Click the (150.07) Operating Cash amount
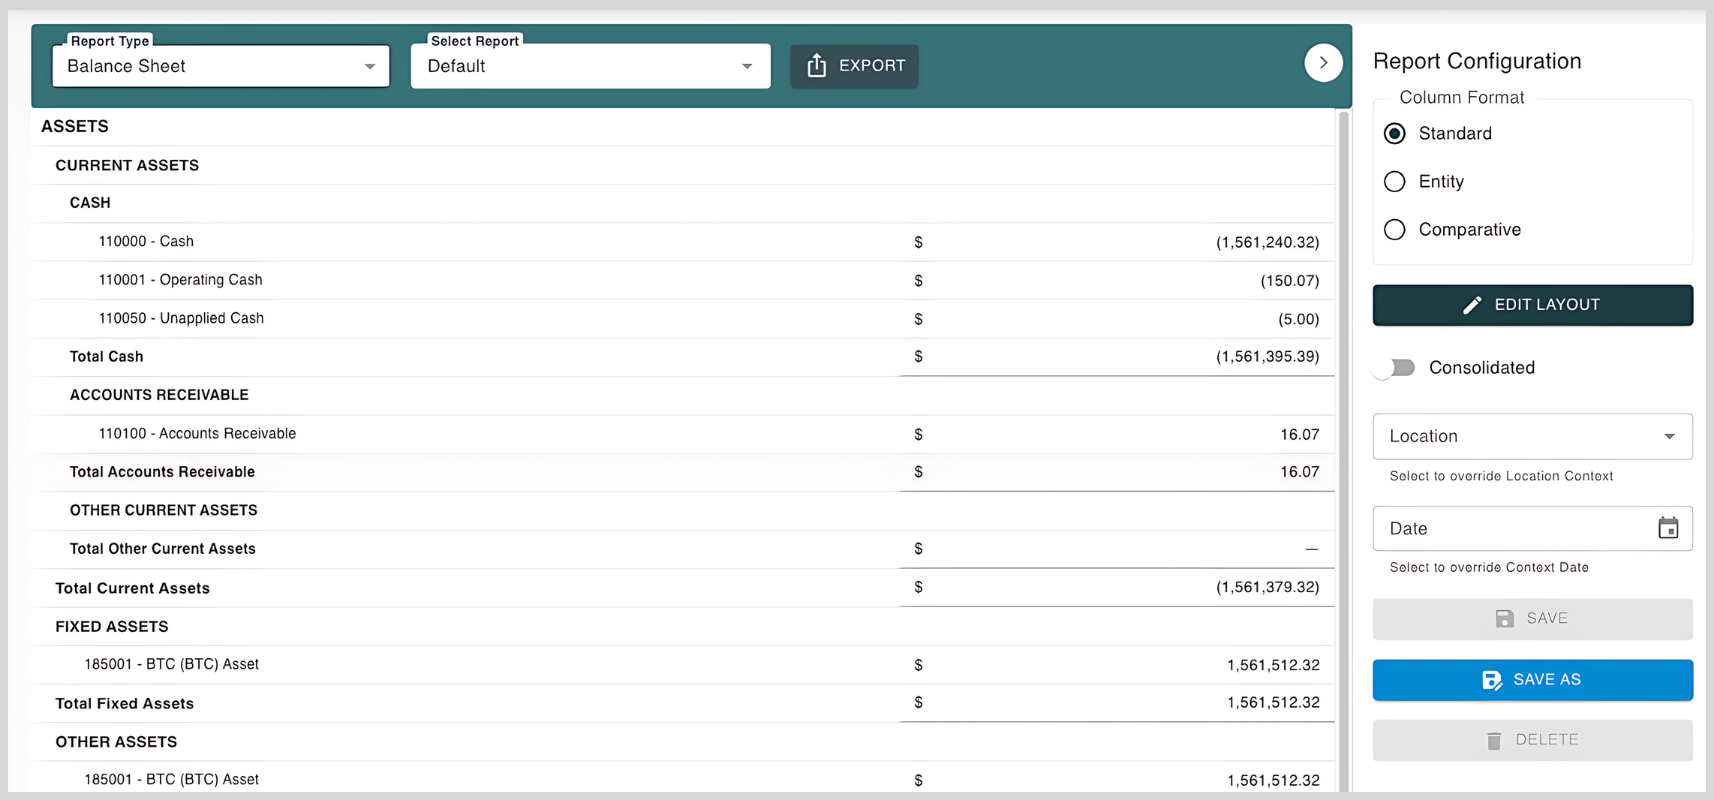 point(1289,281)
